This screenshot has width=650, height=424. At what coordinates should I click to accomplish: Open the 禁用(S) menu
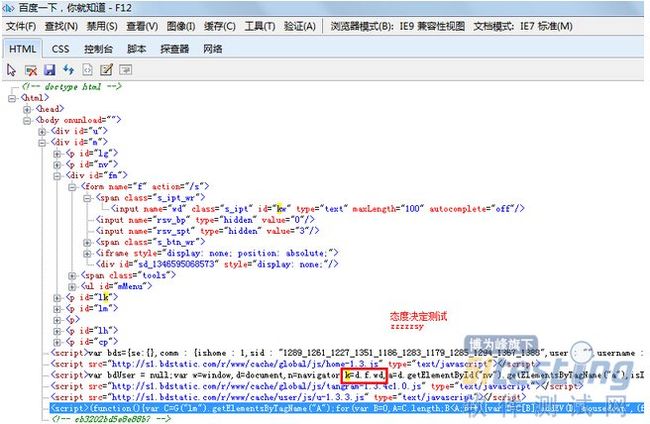tap(102, 27)
